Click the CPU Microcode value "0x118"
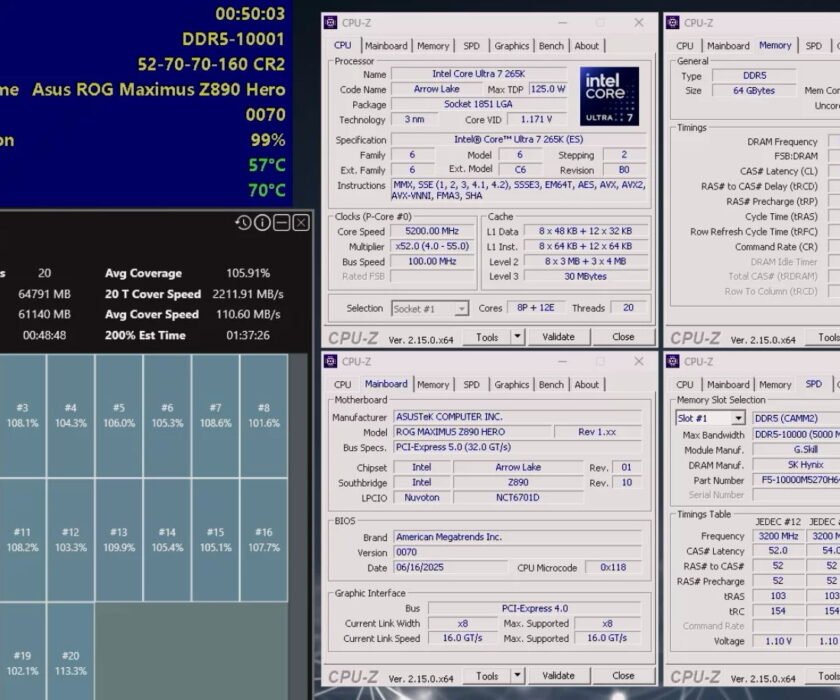Image resolution: width=840 pixels, height=700 pixels. click(x=613, y=567)
